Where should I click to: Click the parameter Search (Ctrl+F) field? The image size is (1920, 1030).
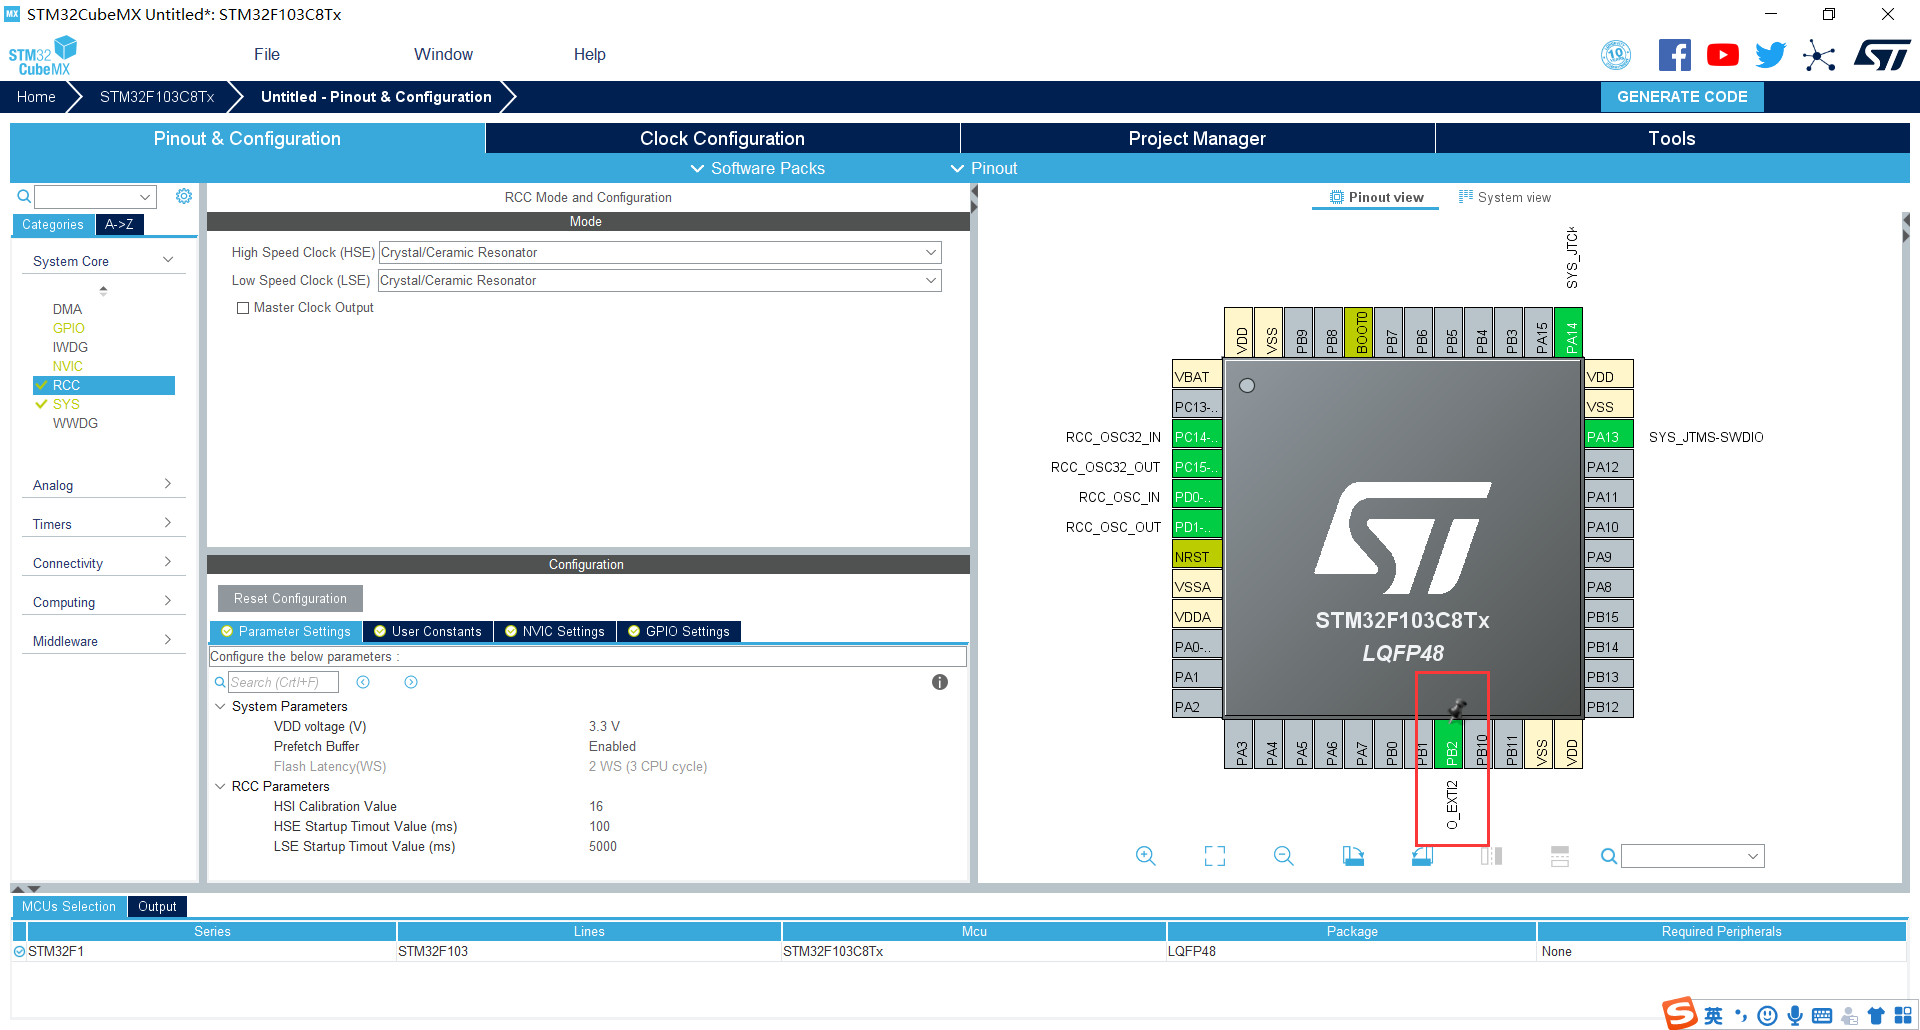(283, 682)
